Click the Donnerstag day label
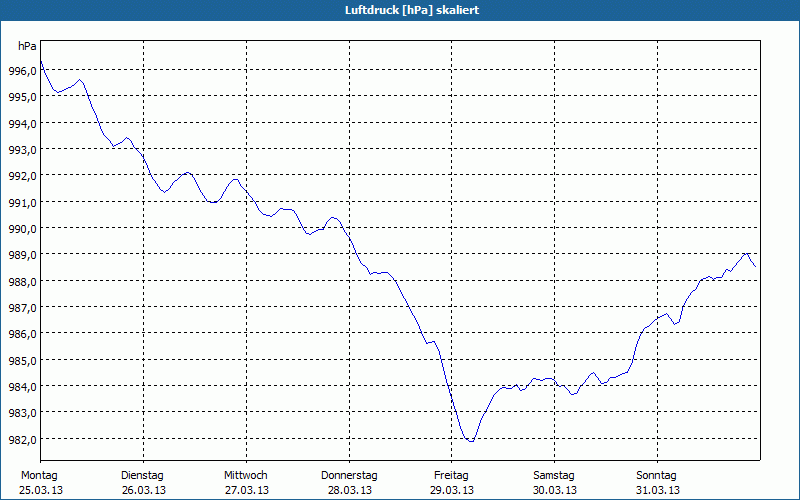This screenshot has height=500, width=800. tap(349, 476)
